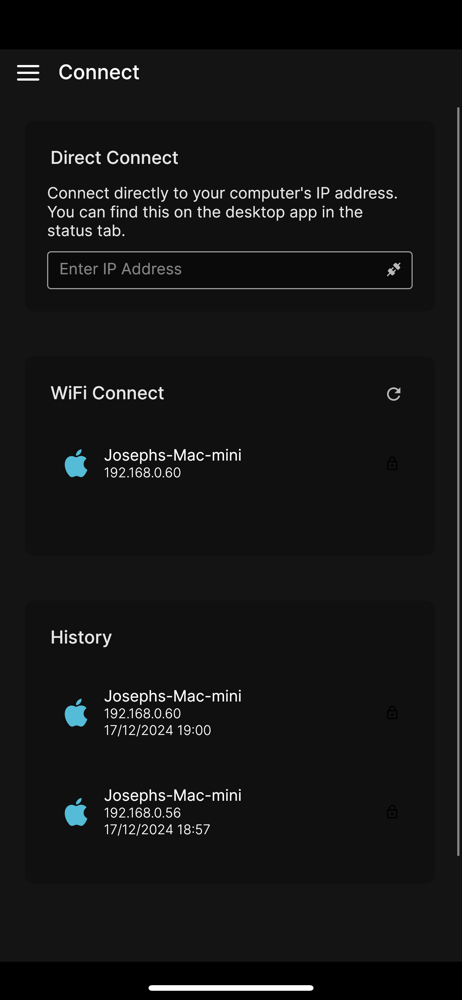Click the History section heading

(x=81, y=637)
